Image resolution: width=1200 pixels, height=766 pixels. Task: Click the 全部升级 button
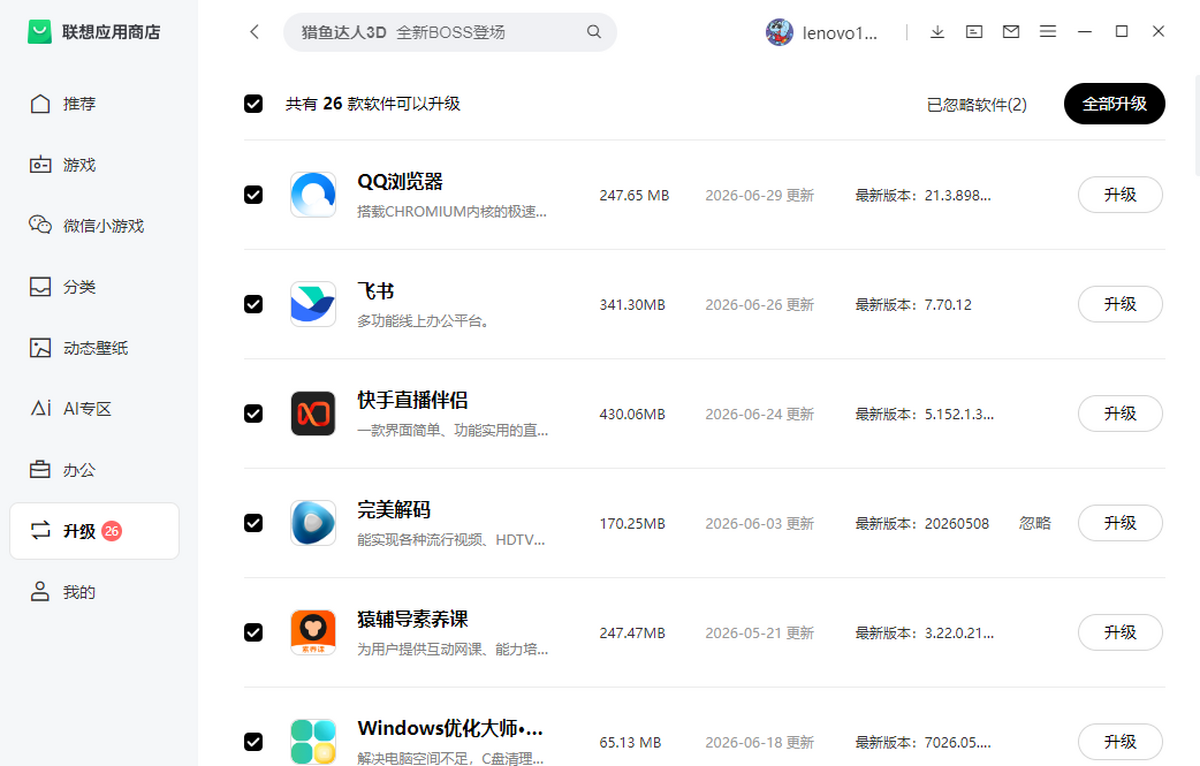(1114, 104)
